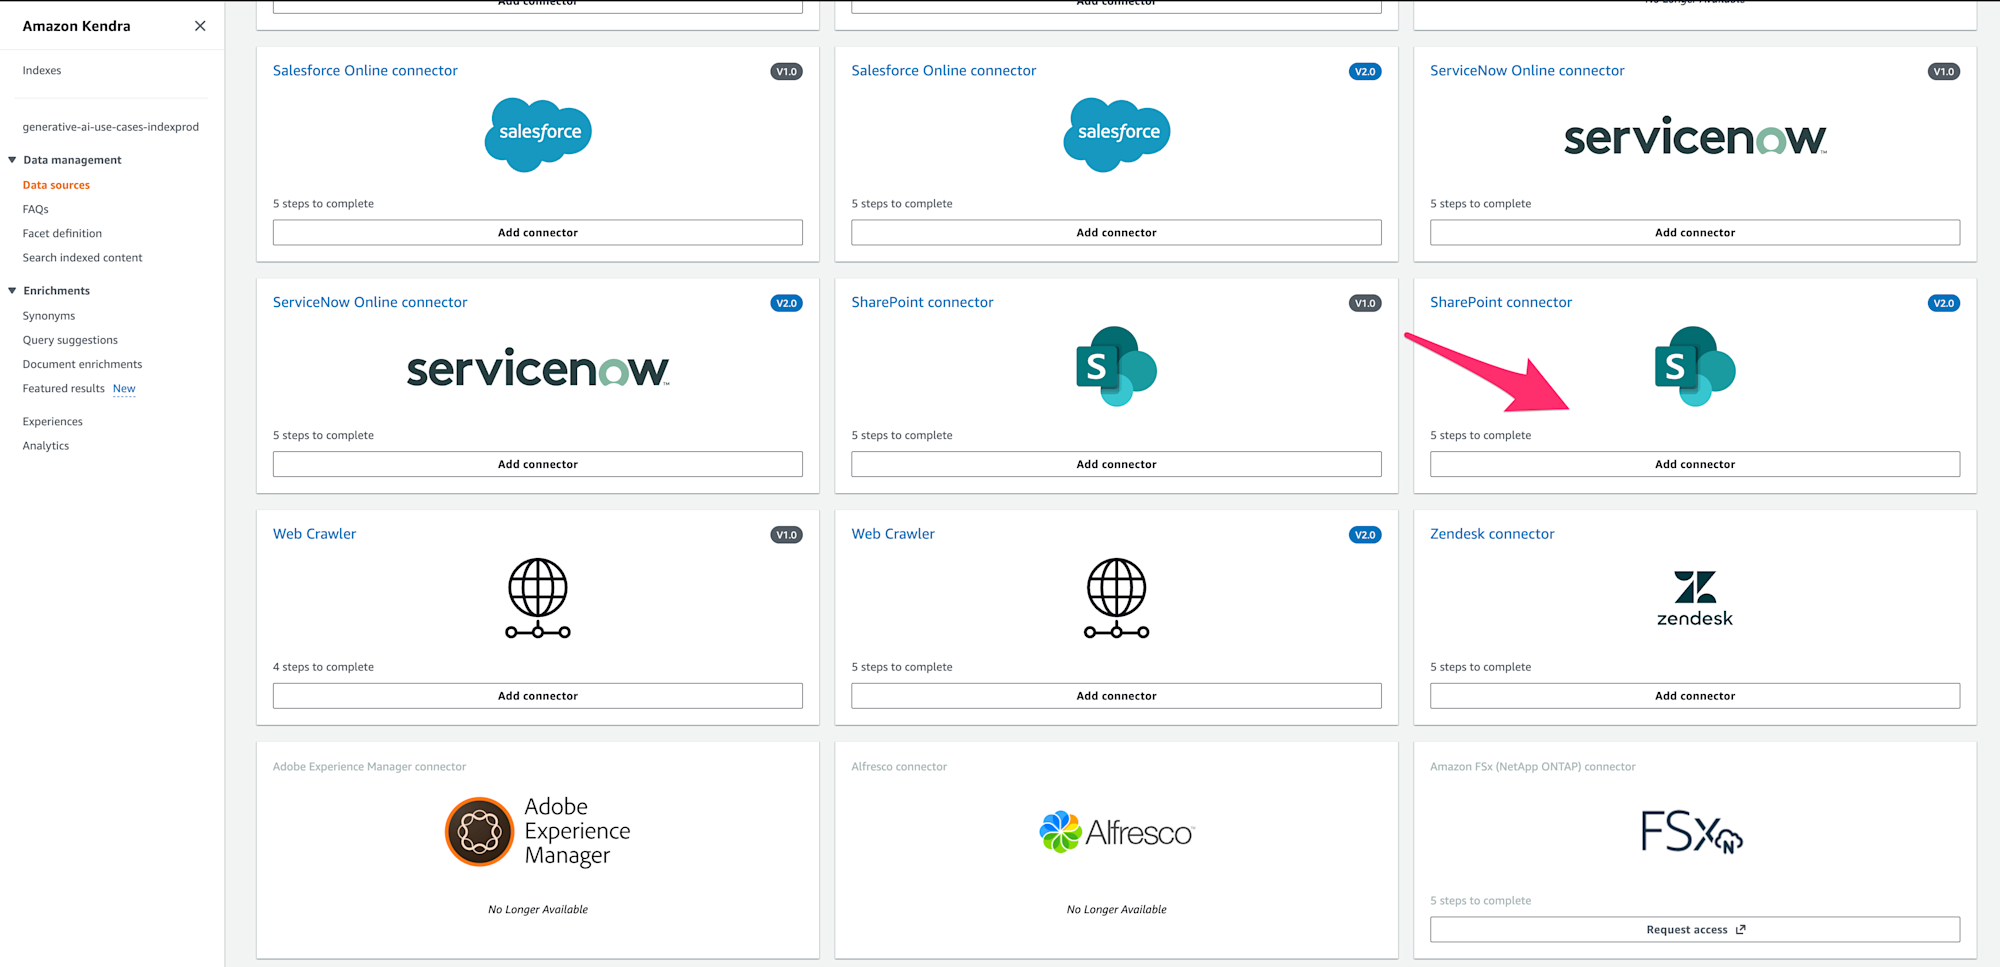Viewport: 2000px width, 967px height.
Task: Click the Zendesk logo
Action: click(1695, 598)
